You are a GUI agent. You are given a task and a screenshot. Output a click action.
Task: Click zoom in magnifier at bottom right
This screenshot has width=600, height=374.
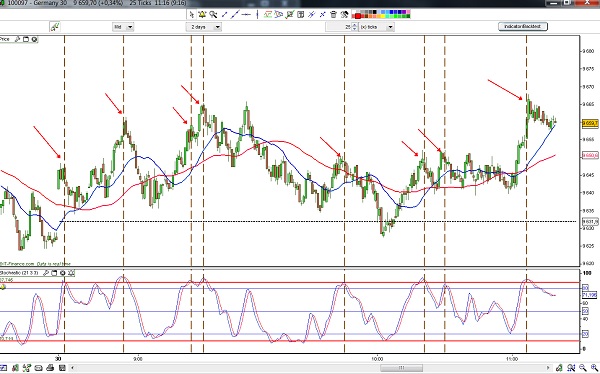click(594, 368)
